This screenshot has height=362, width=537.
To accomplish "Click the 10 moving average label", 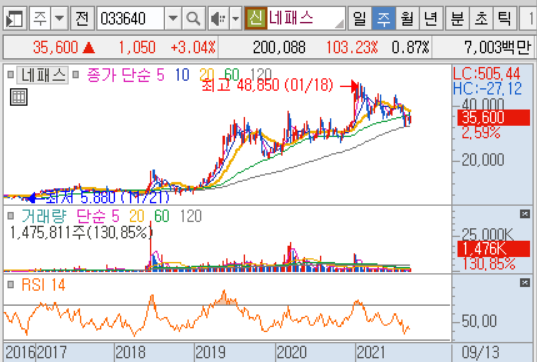I will coord(182,75).
